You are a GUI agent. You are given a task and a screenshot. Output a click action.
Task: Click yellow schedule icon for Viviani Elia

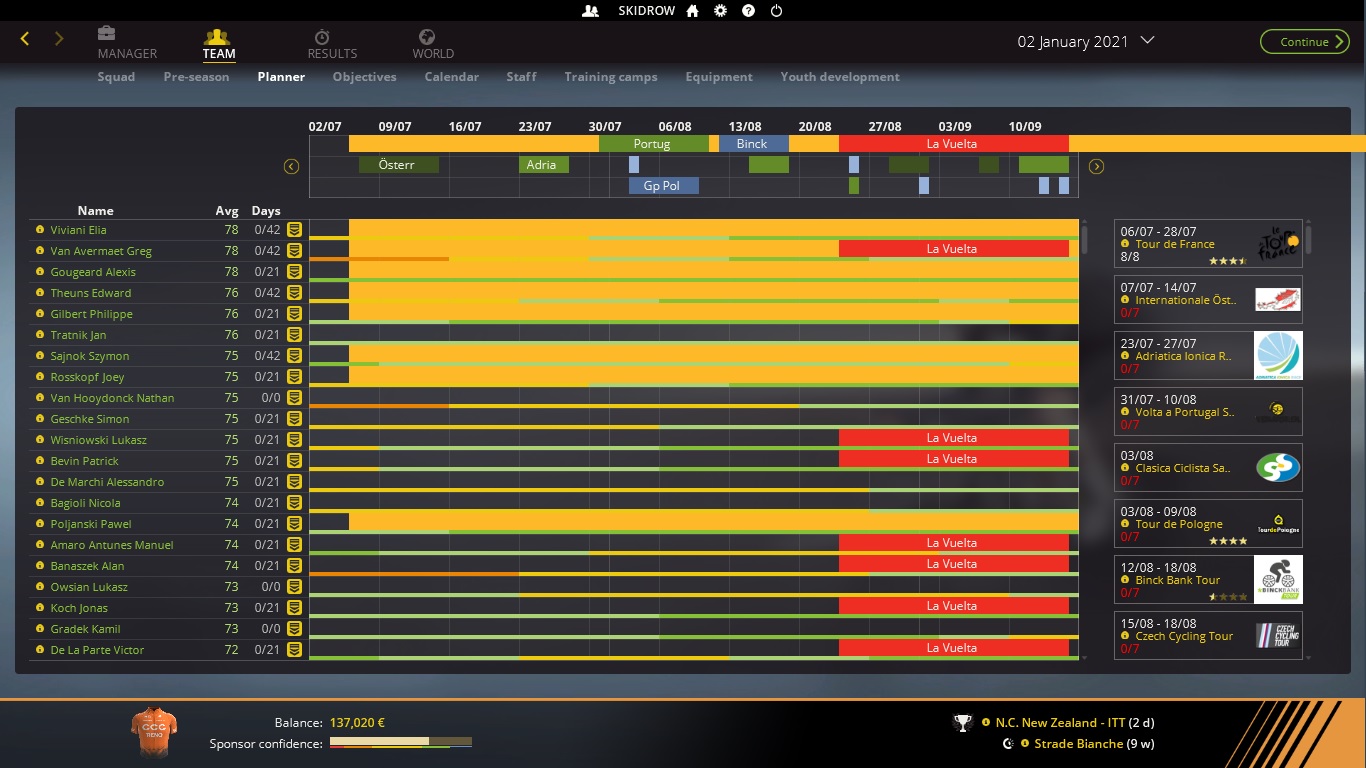click(294, 230)
